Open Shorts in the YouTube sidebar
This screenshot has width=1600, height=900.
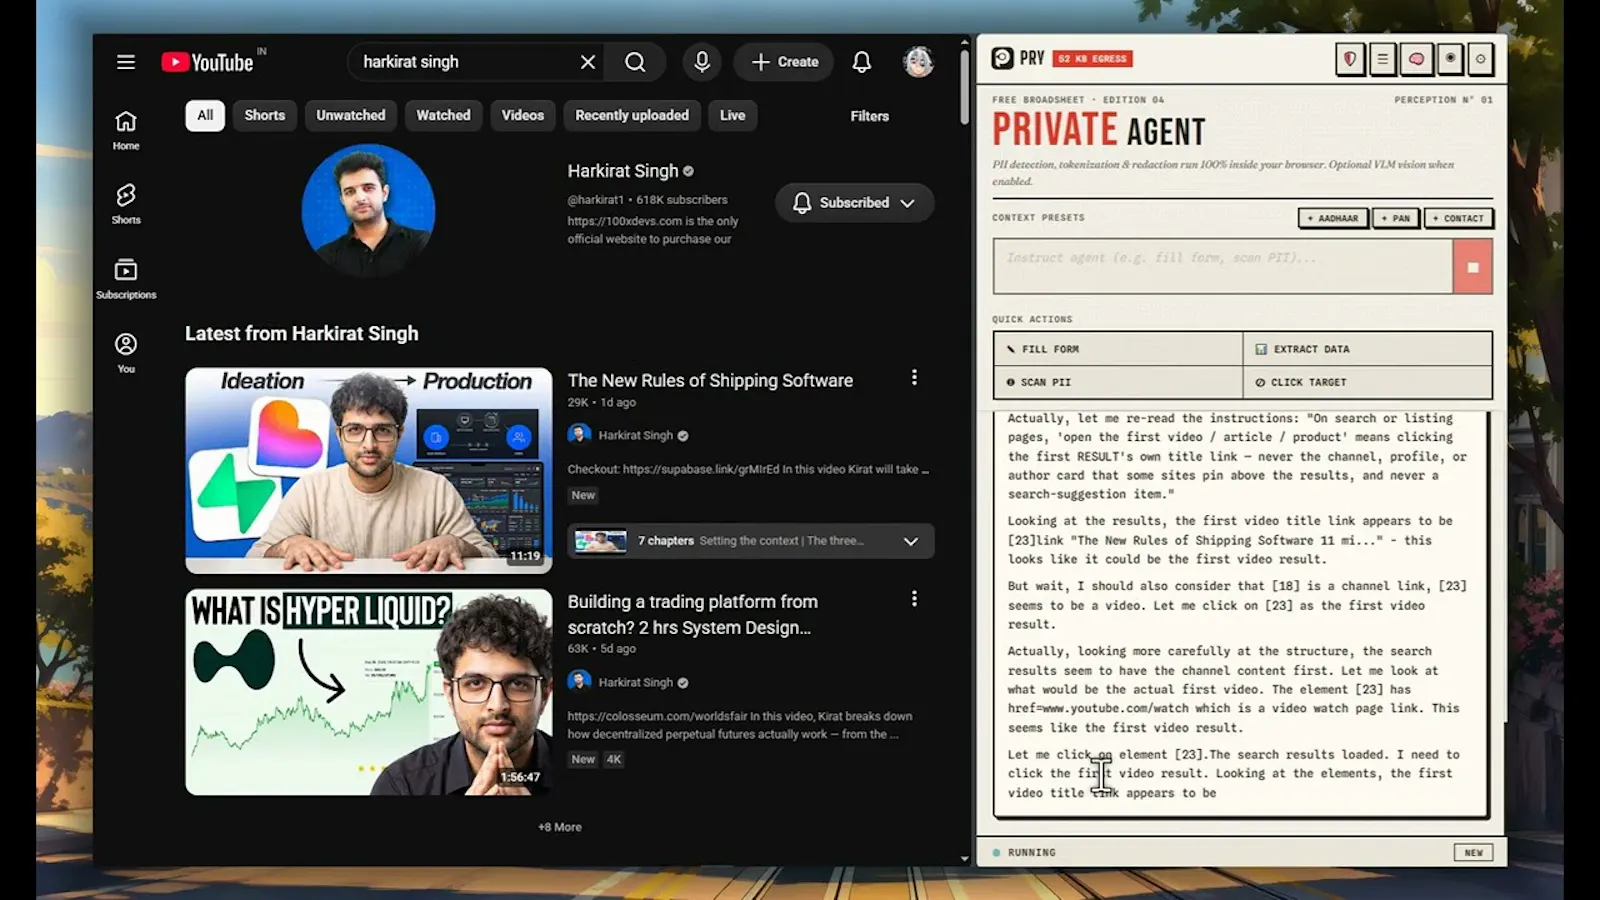(x=126, y=204)
